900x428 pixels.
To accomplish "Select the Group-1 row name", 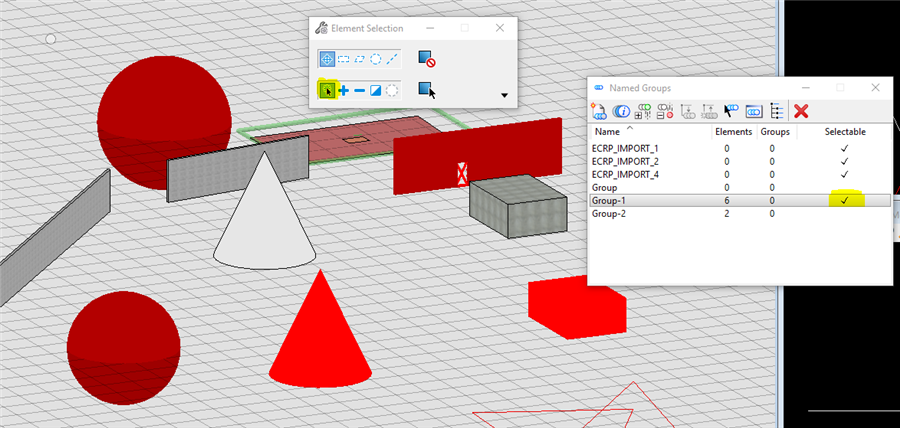I will tap(608, 200).
